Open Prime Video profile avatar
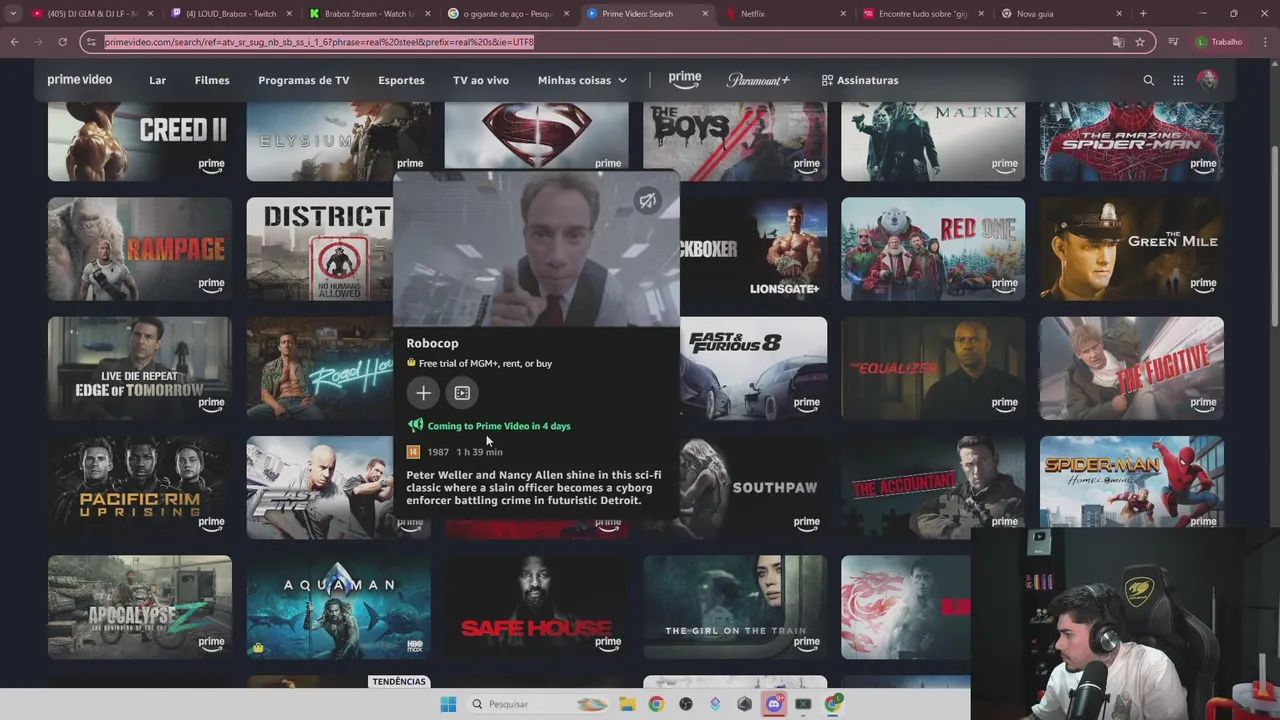1280x720 pixels. click(x=1208, y=80)
